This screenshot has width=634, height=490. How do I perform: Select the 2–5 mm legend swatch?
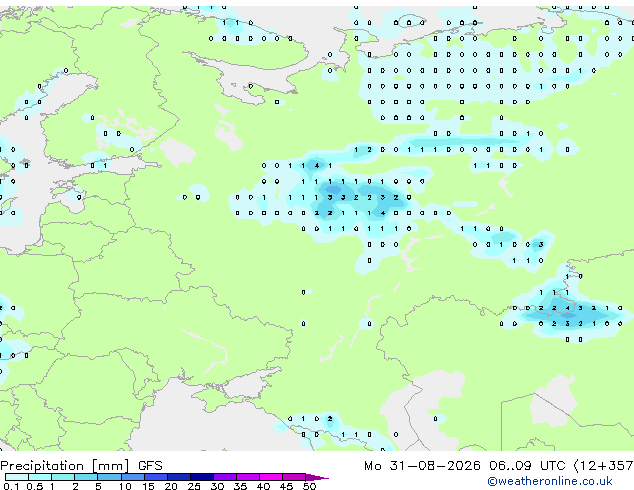[x=86, y=477]
